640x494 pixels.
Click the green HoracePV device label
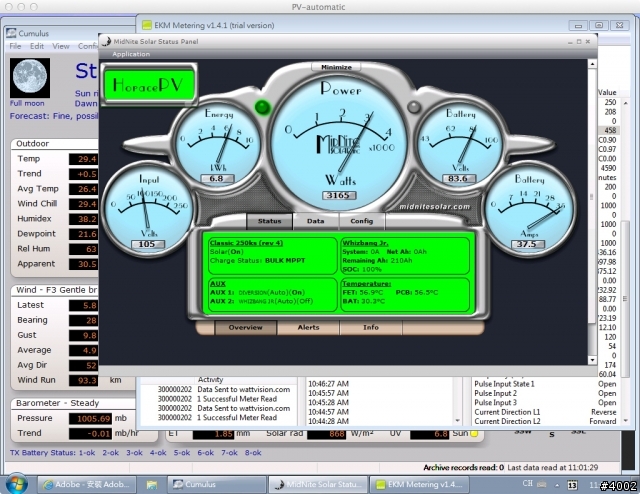point(149,85)
